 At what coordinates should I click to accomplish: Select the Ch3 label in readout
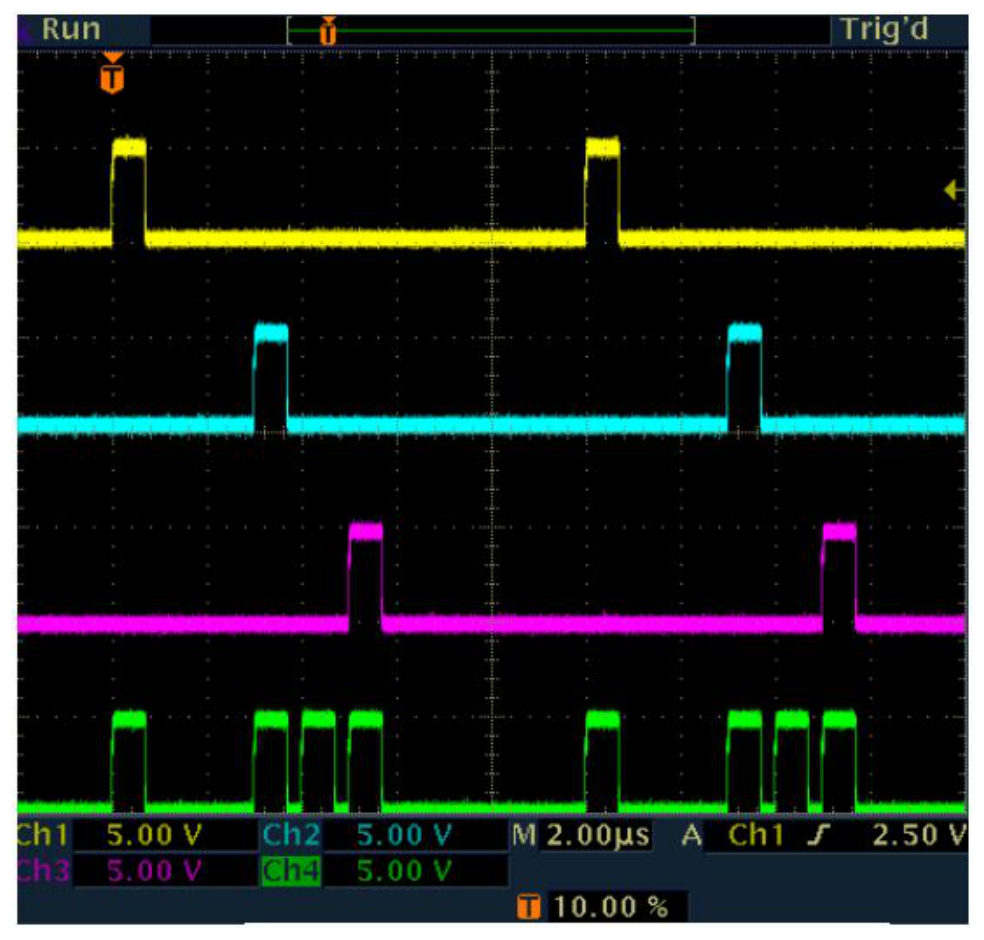[x=43, y=870]
